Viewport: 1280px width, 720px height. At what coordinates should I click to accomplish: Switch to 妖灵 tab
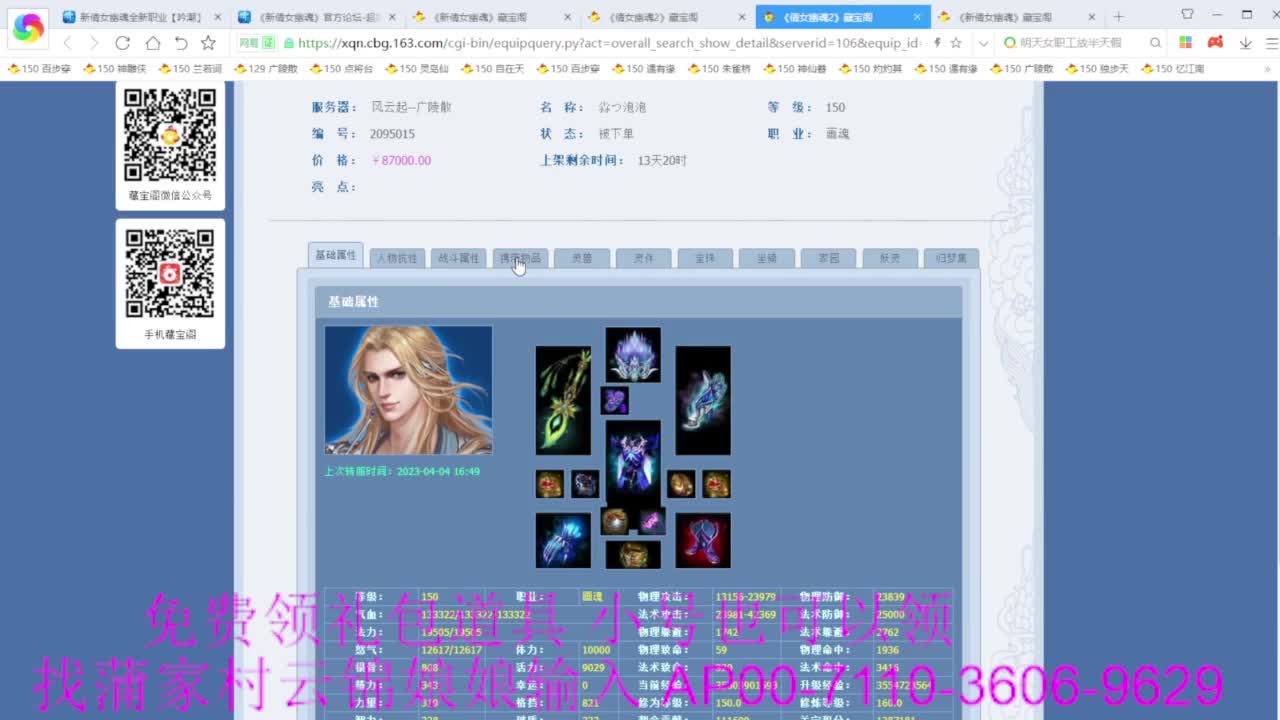click(890, 258)
